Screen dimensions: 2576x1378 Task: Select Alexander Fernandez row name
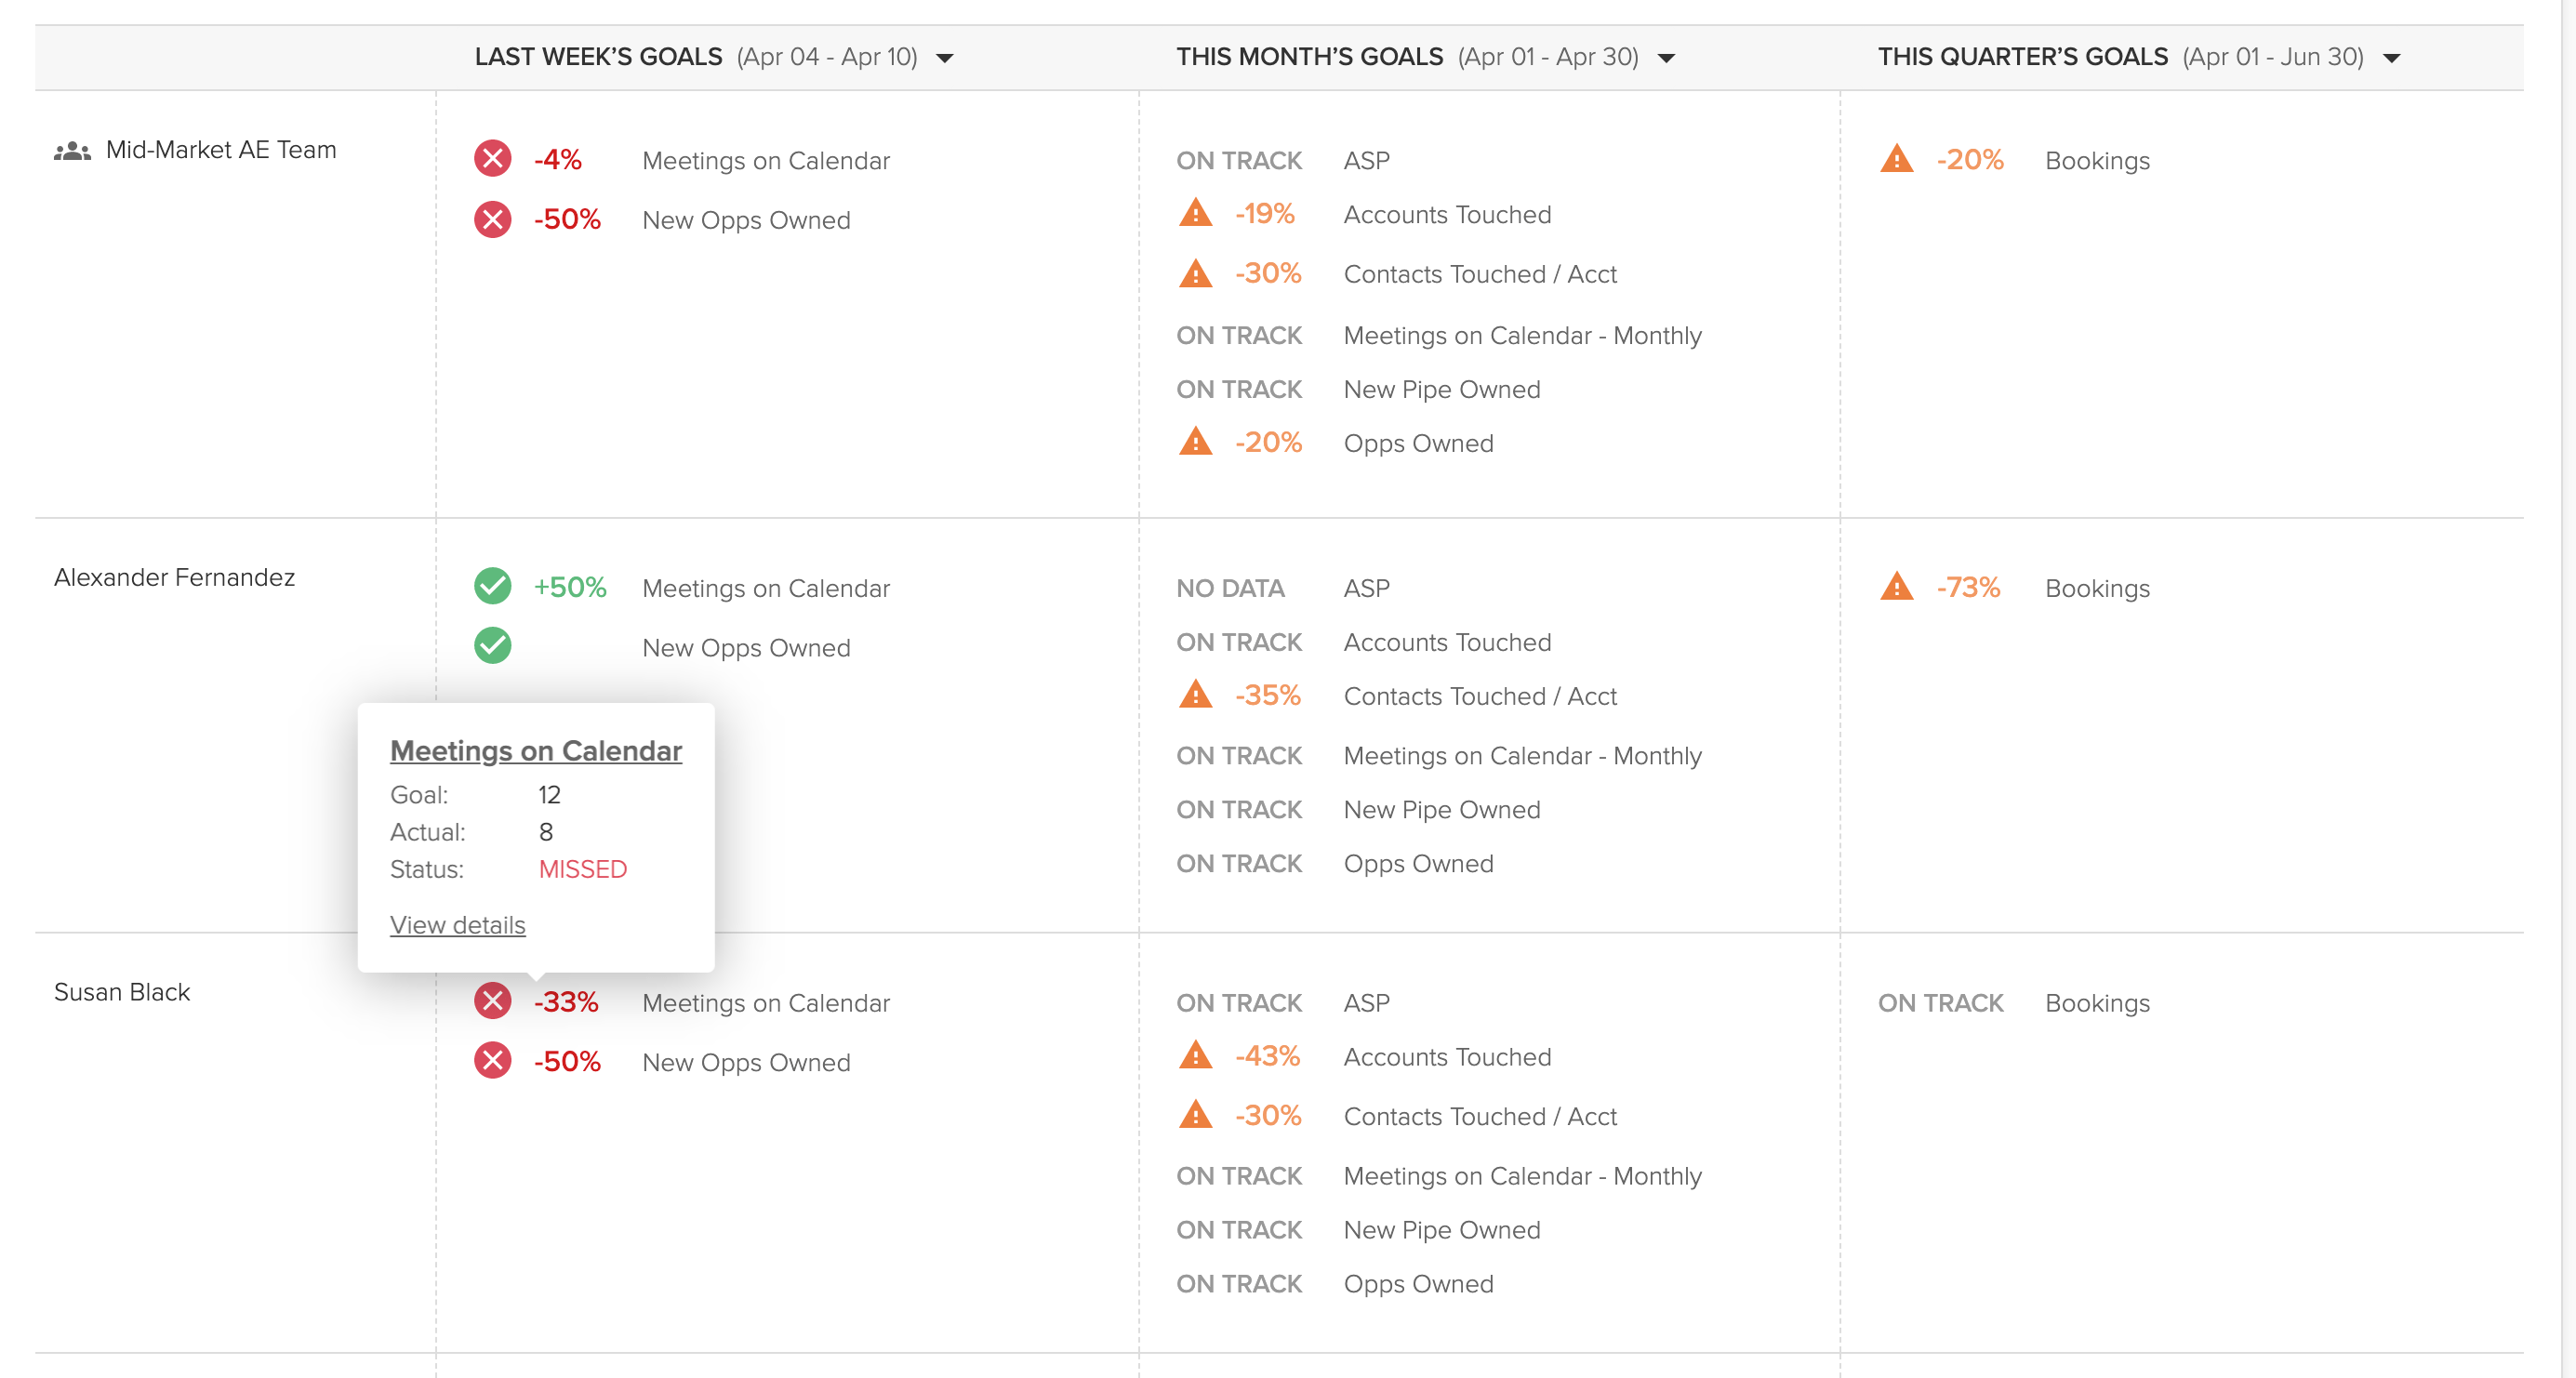click(x=174, y=577)
